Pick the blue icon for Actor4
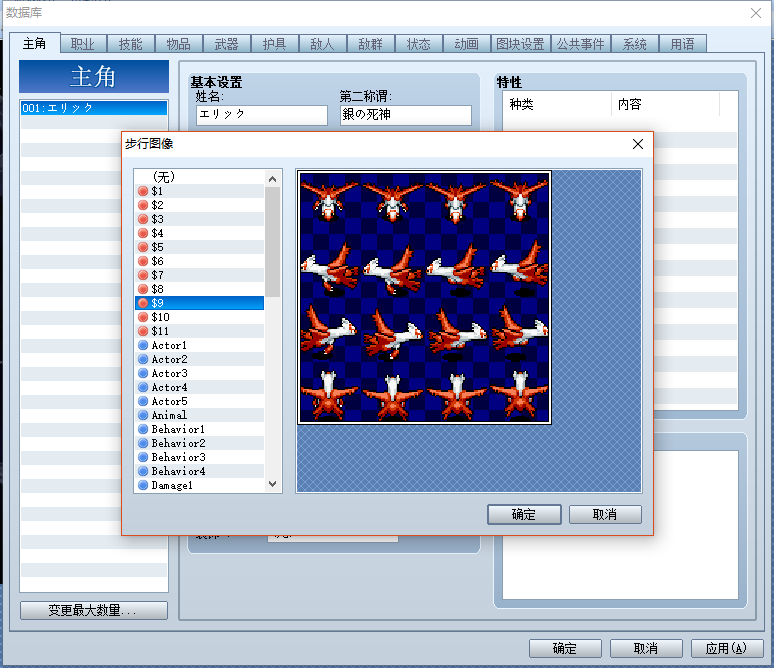 143,387
